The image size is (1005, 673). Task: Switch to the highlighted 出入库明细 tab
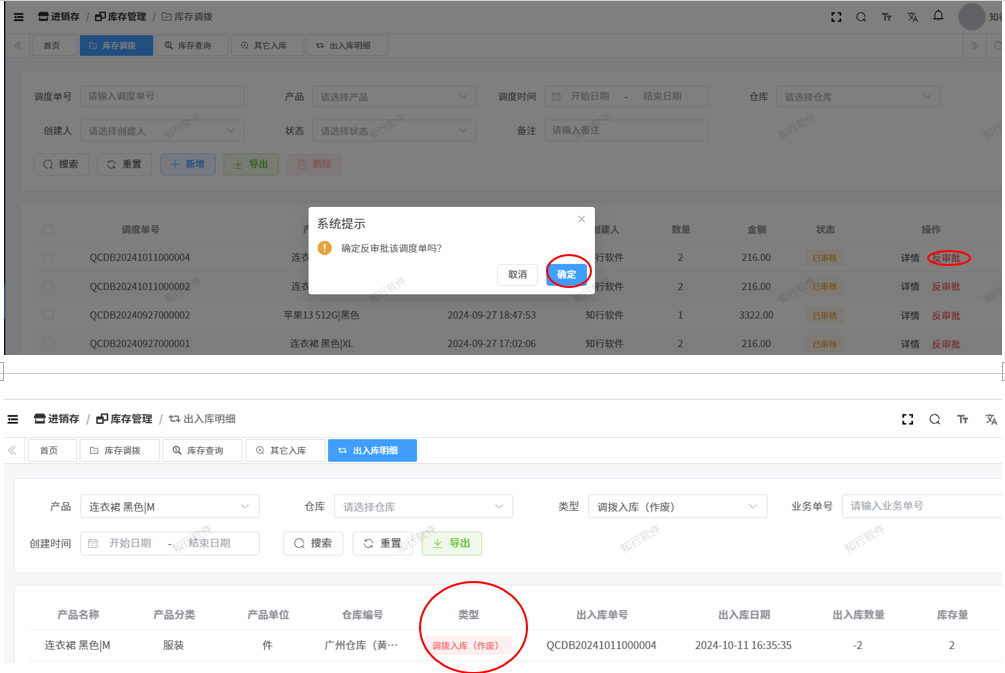click(x=372, y=451)
